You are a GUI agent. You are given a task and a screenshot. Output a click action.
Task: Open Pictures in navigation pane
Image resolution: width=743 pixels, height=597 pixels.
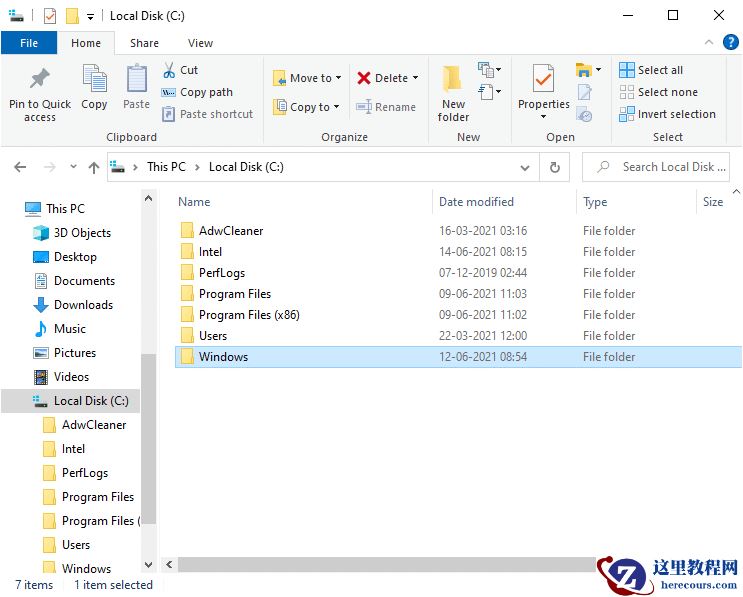(64, 353)
